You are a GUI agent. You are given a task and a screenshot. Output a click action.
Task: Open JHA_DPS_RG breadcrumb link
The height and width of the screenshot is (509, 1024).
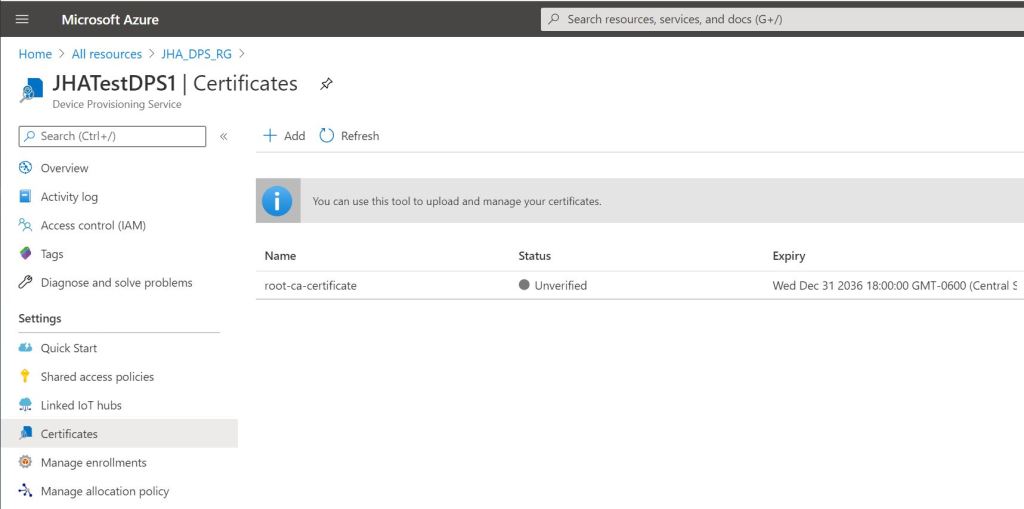pyautogui.click(x=197, y=54)
